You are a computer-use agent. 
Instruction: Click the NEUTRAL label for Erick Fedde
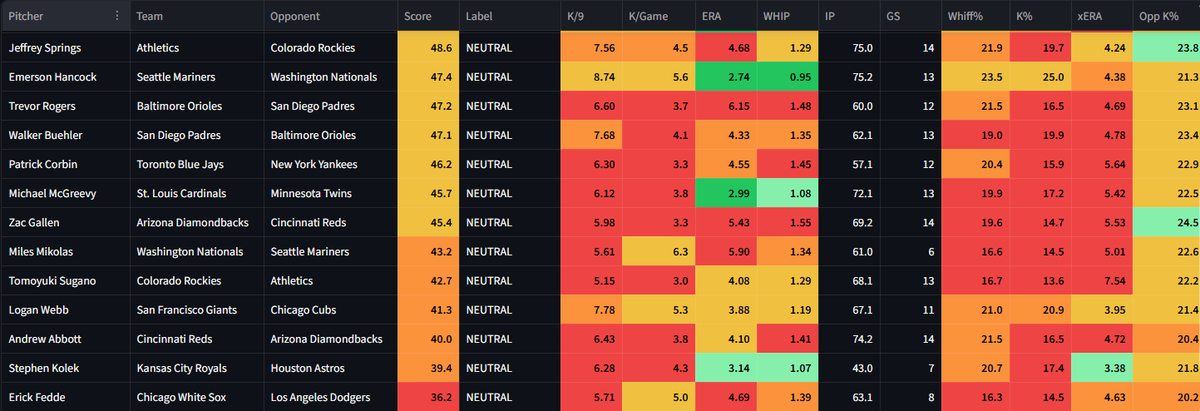click(509, 397)
